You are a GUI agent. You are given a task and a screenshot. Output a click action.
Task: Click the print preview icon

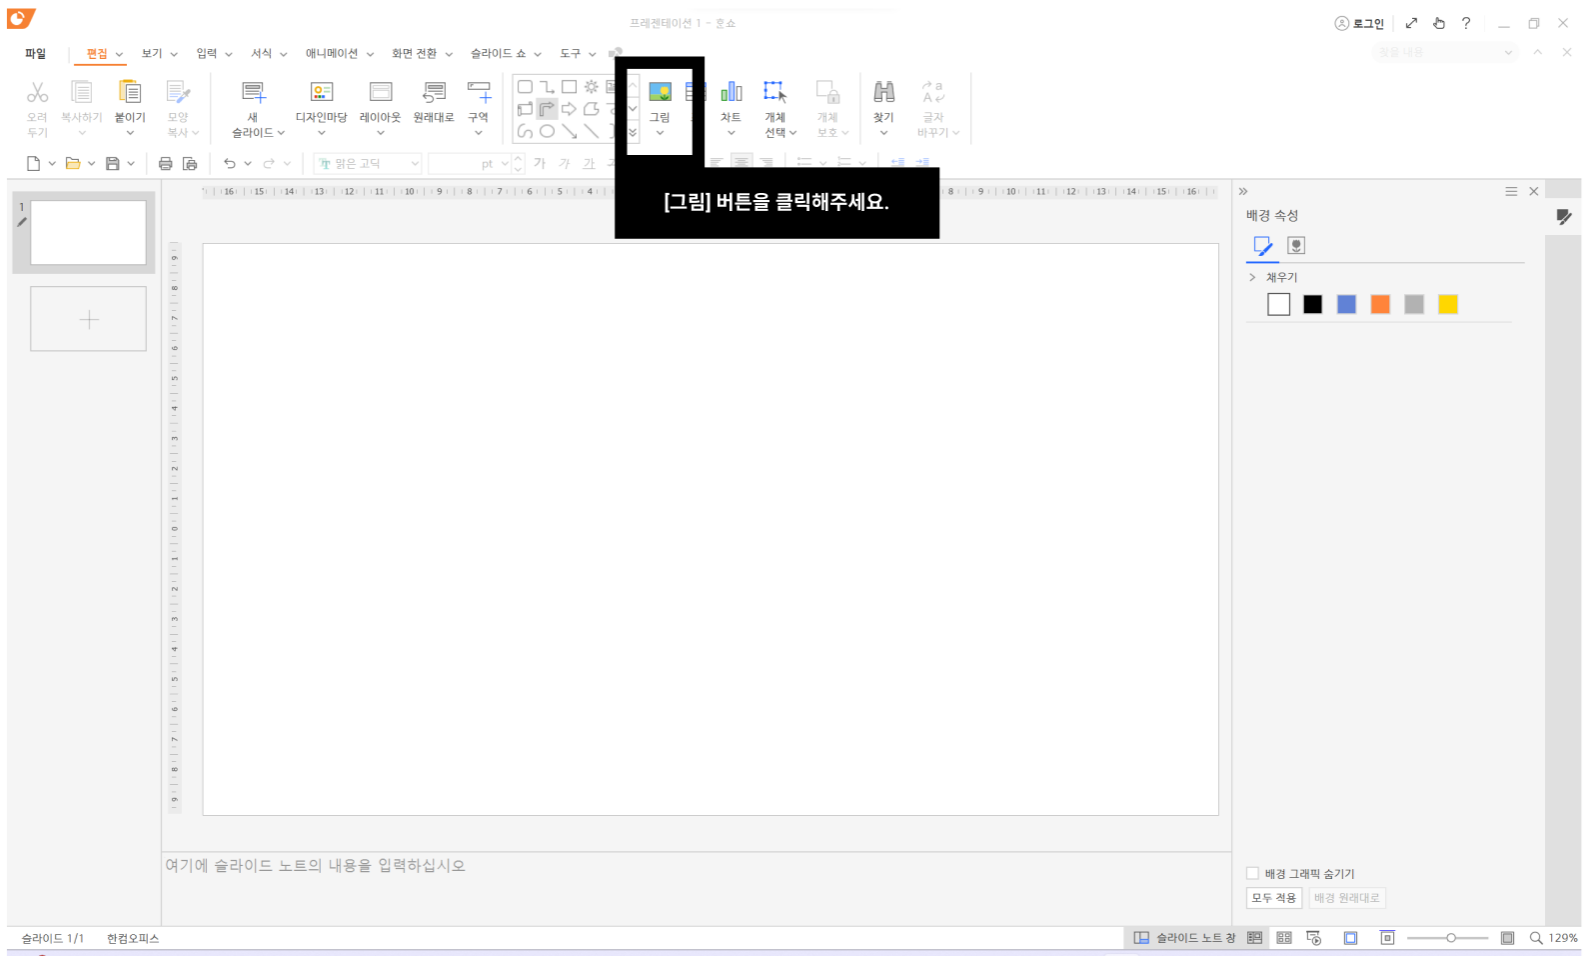pos(190,163)
